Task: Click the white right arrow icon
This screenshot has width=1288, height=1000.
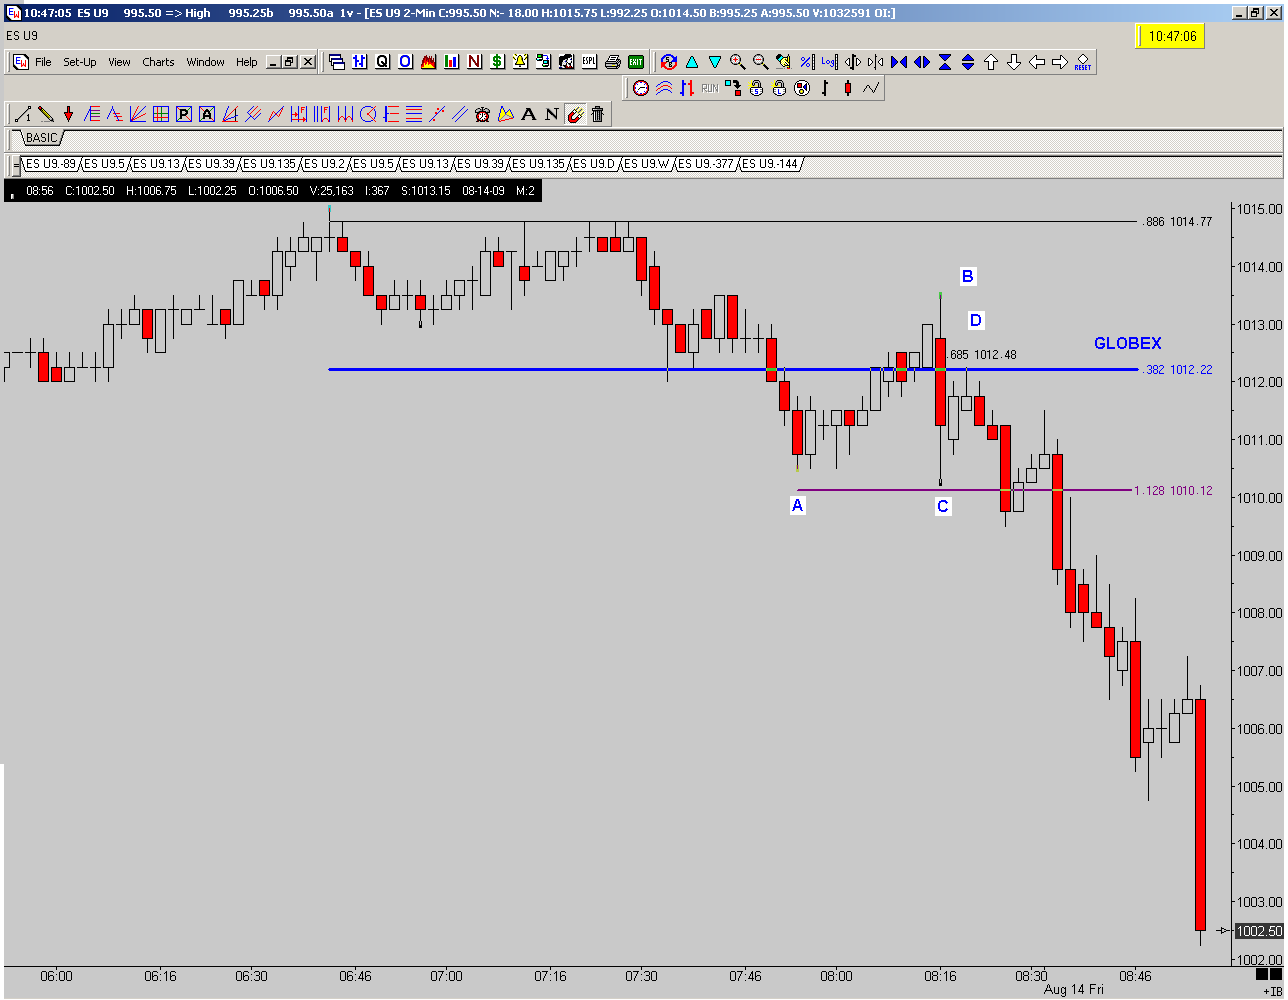Action: coord(1060,62)
